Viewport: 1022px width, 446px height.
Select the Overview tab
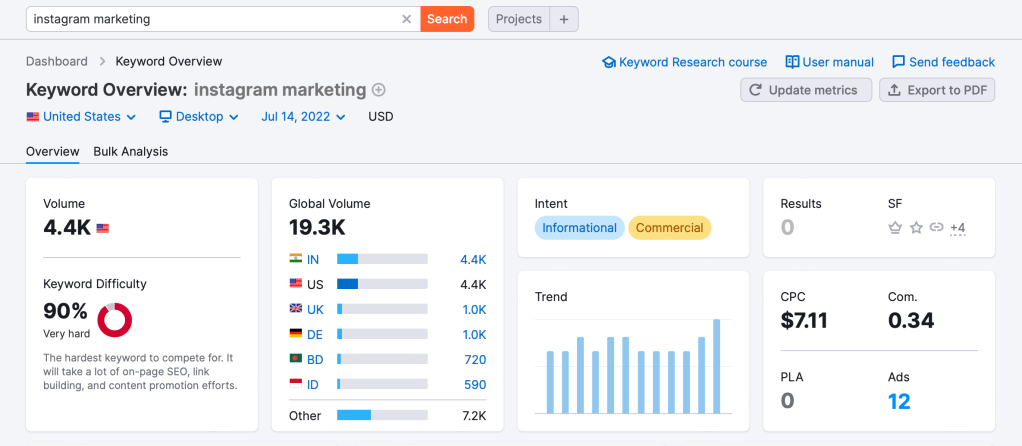click(x=52, y=152)
